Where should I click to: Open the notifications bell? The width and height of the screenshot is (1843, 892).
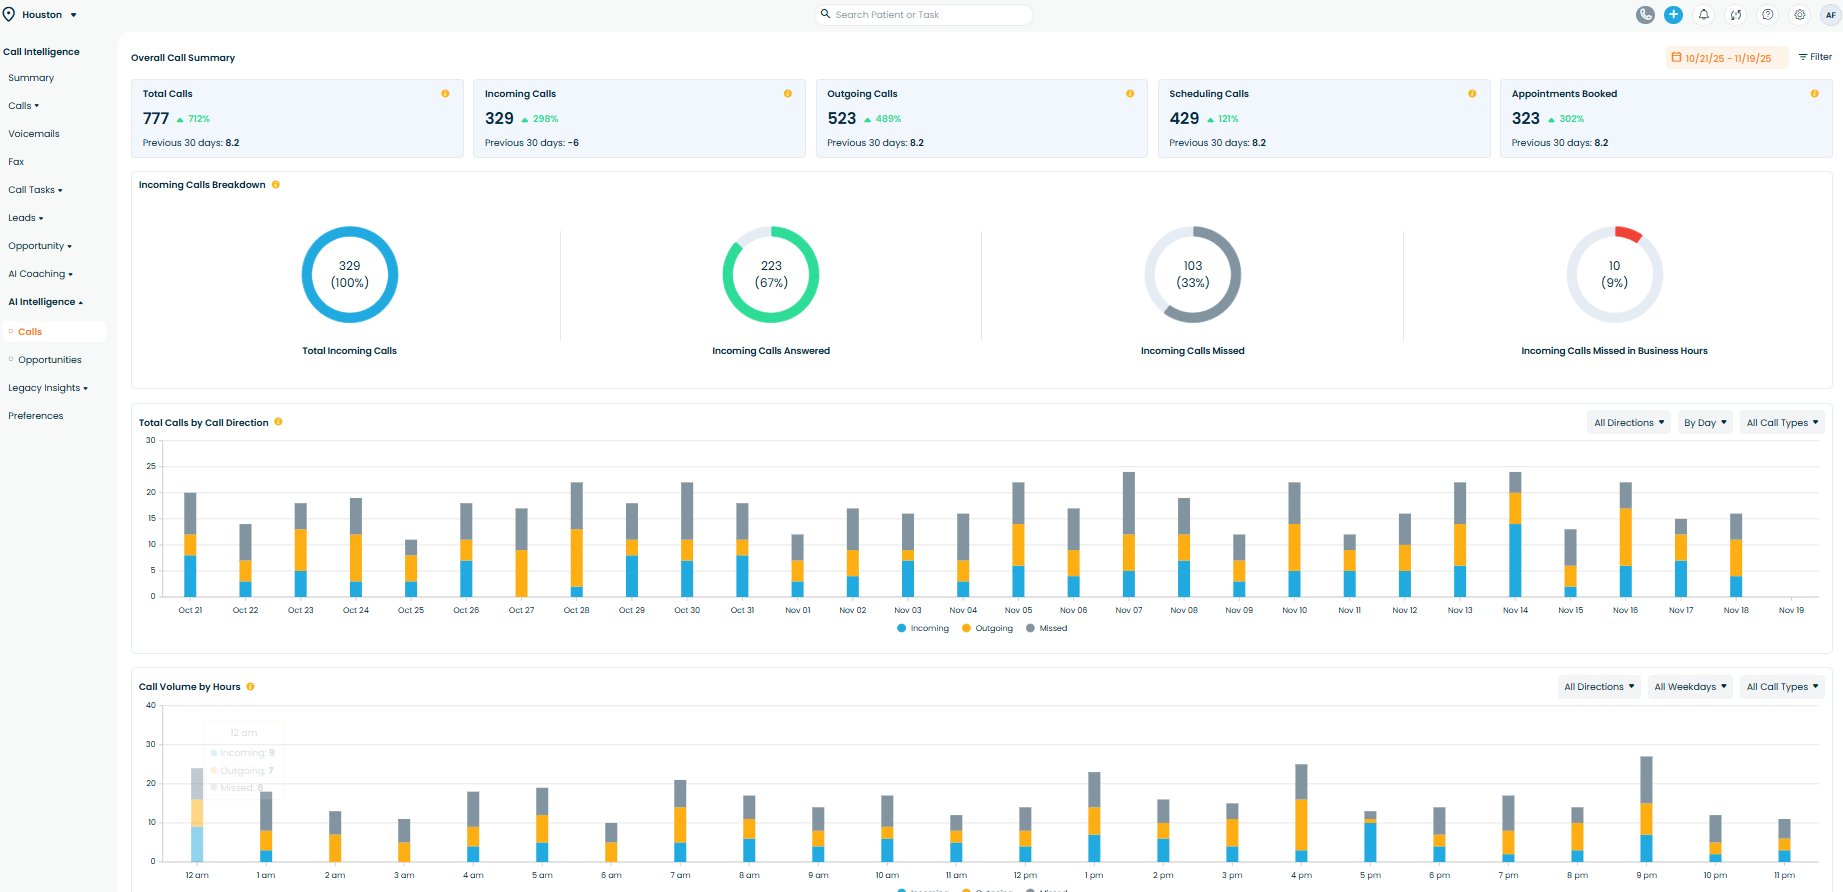[x=1704, y=15]
